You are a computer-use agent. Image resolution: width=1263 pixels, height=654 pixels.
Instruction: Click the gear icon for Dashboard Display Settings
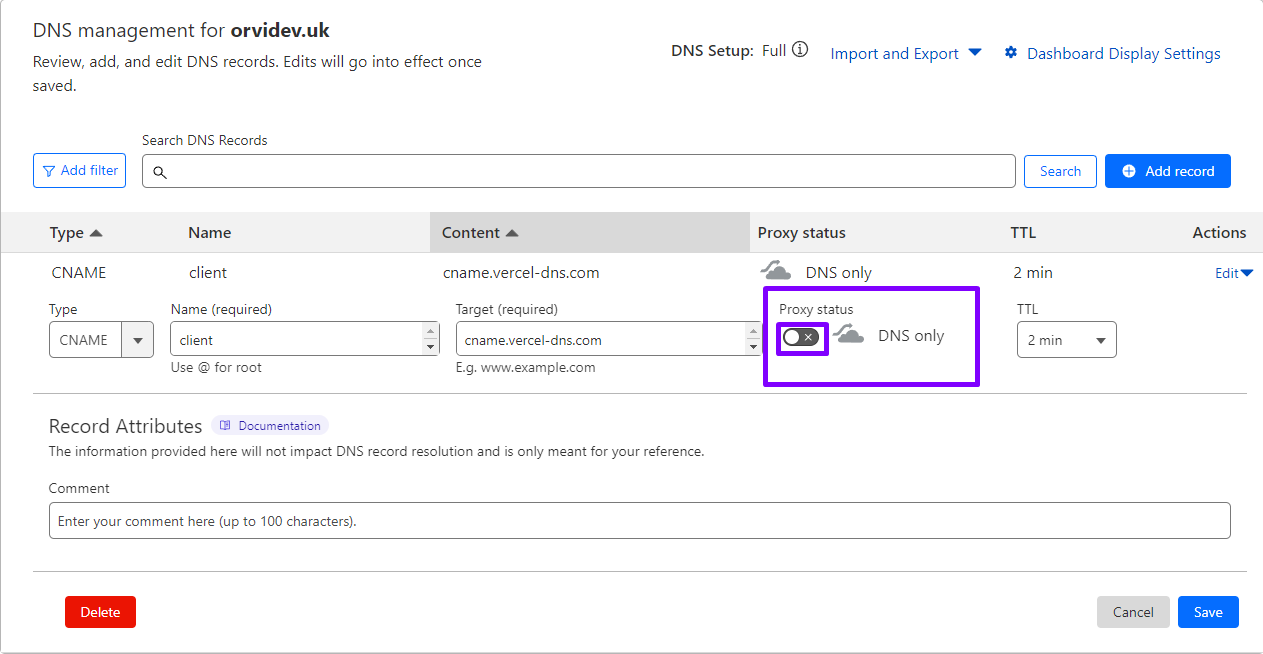[1011, 53]
